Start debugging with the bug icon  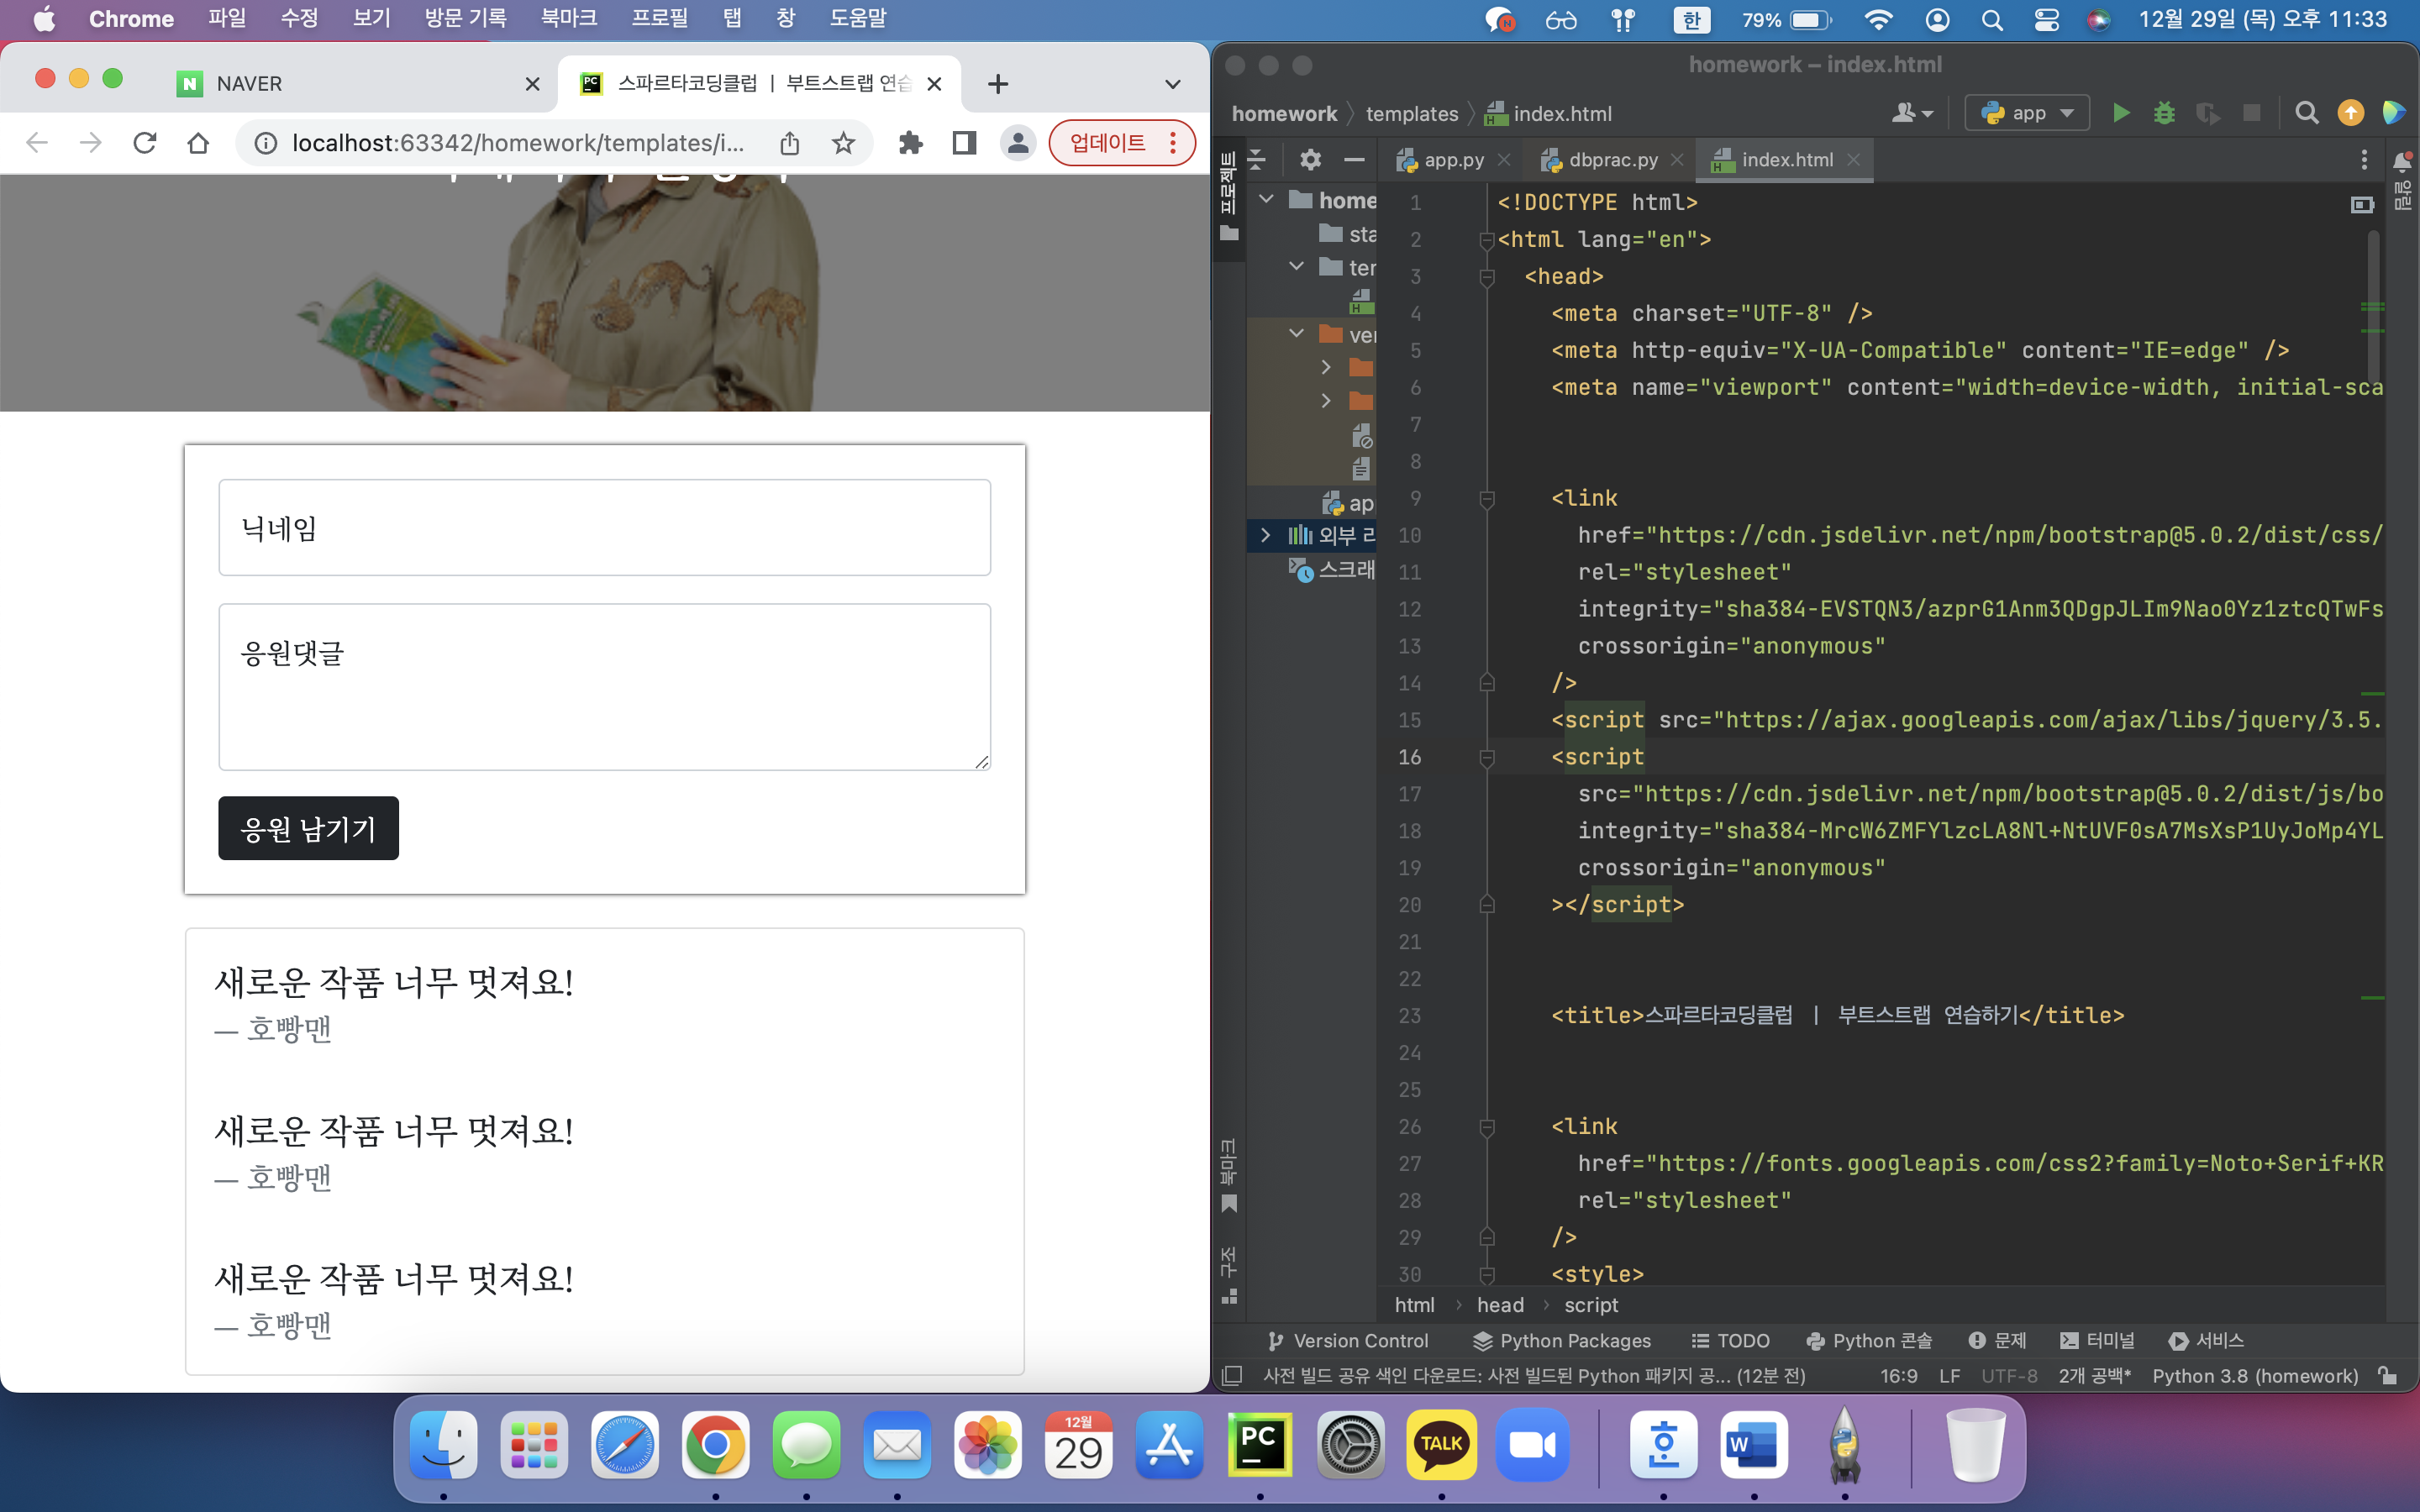[x=2164, y=113]
